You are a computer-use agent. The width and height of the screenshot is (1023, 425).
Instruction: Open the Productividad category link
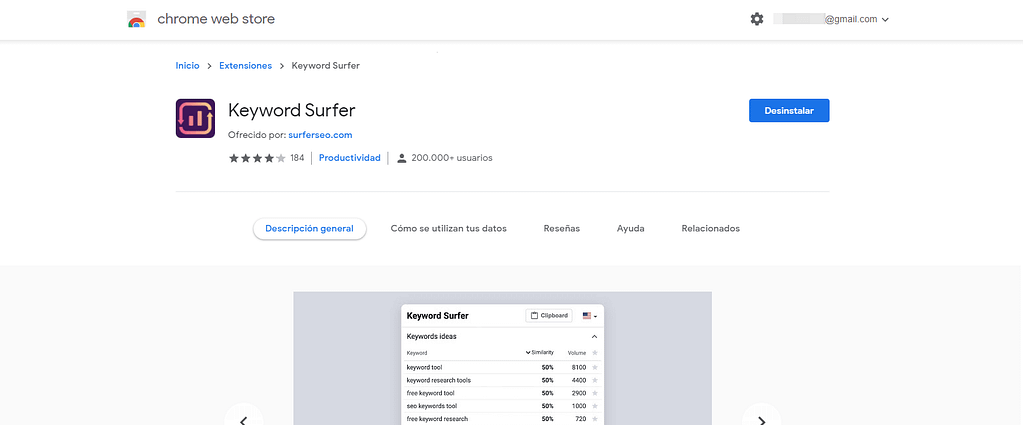click(x=350, y=158)
